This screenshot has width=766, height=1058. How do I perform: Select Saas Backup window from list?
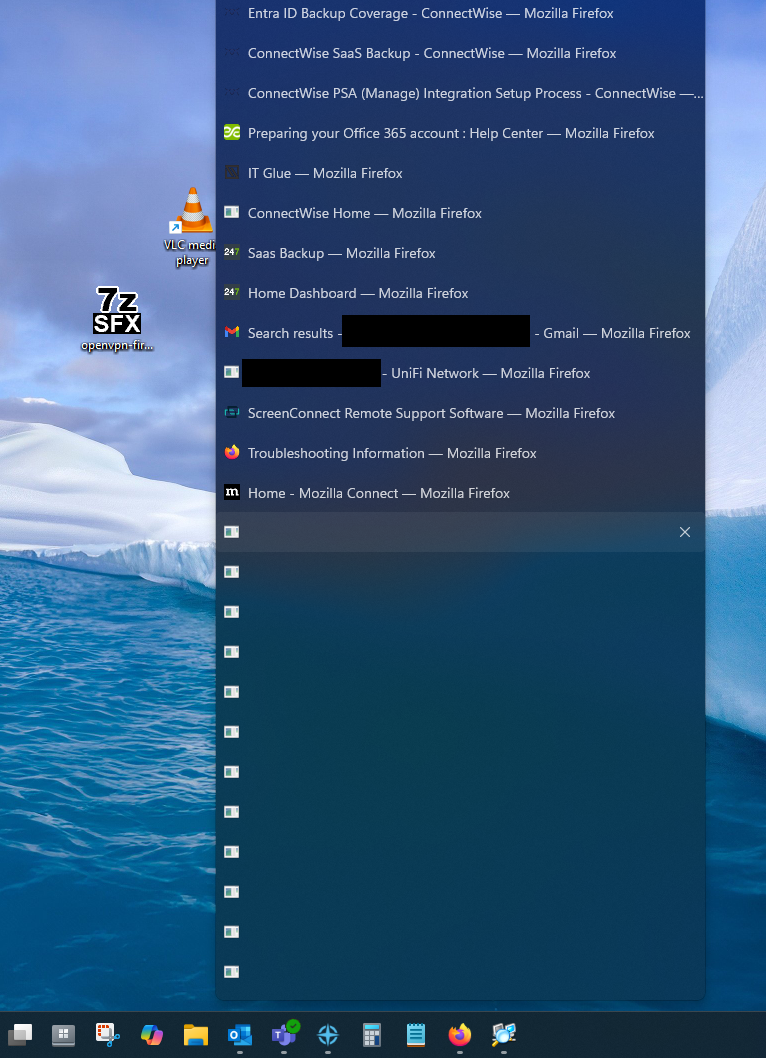tap(341, 253)
